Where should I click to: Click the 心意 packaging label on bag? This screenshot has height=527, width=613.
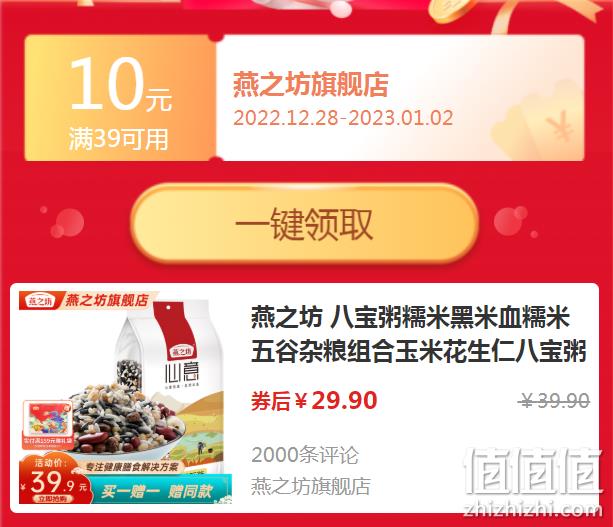181,373
